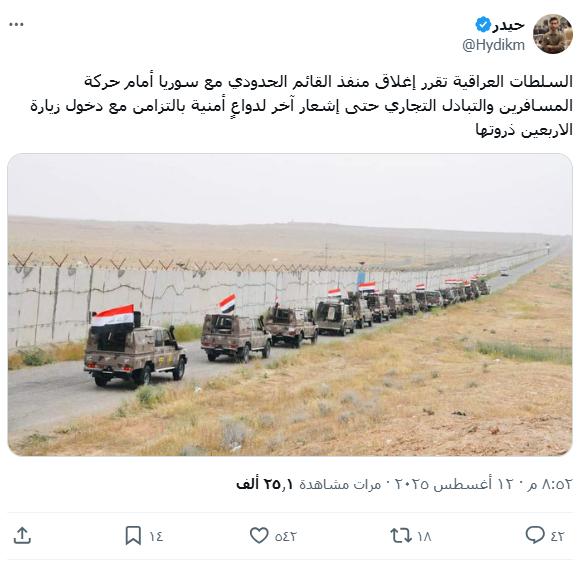Open the author's profile picture
This screenshot has height=561, width=588.
pyautogui.click(x=553, y=34)
